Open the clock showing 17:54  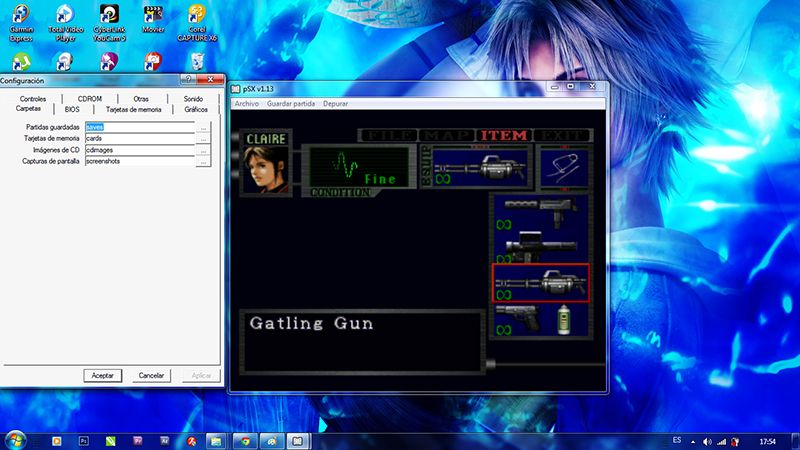pyautogui.click(x=767, y=442)
